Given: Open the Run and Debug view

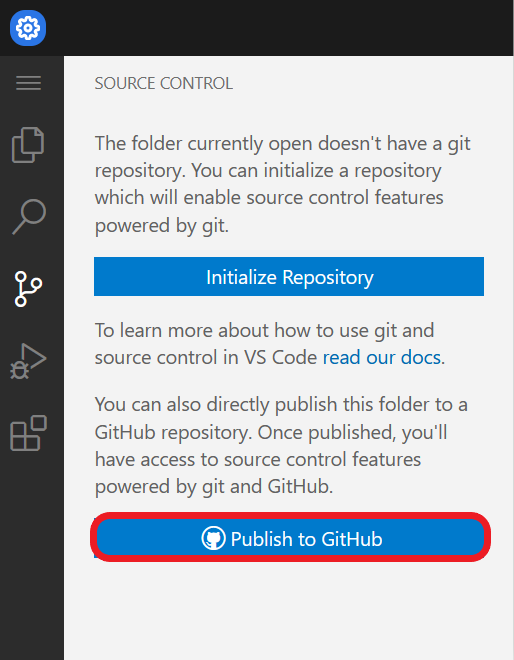Looking at the screenshot, I should pos(28,361).
